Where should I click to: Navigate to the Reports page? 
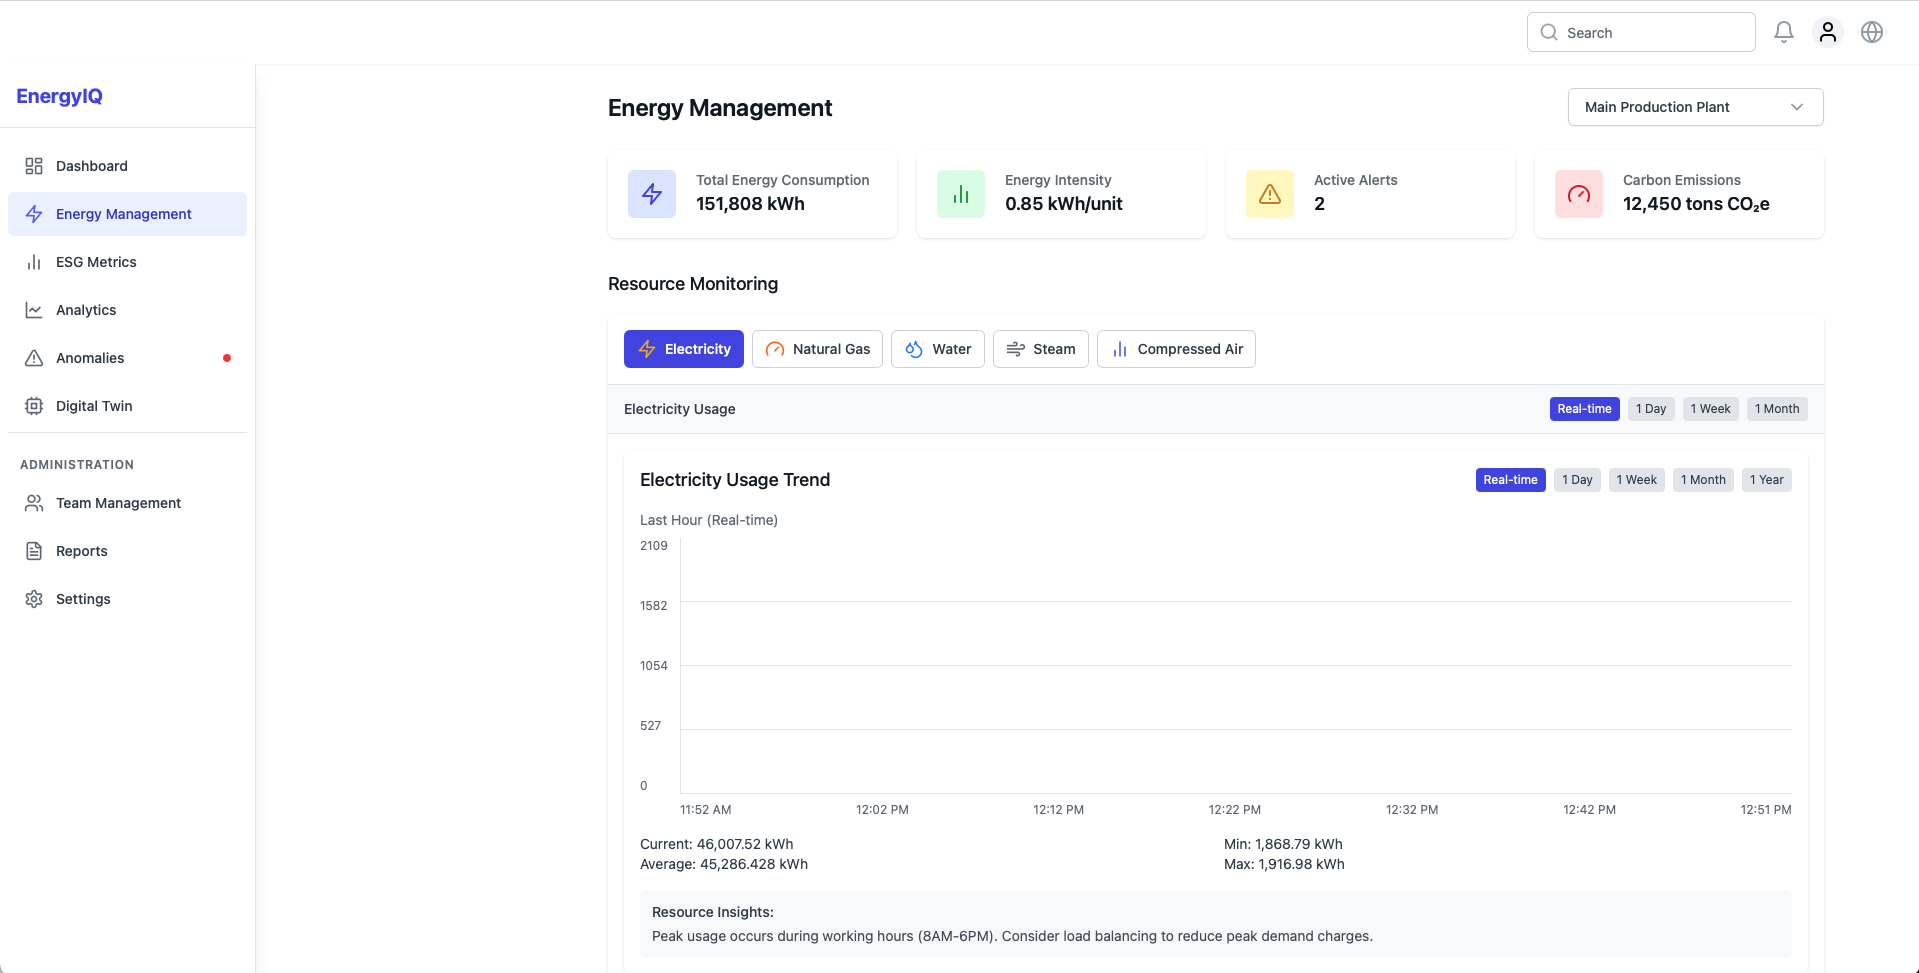[x=81, y=551]
